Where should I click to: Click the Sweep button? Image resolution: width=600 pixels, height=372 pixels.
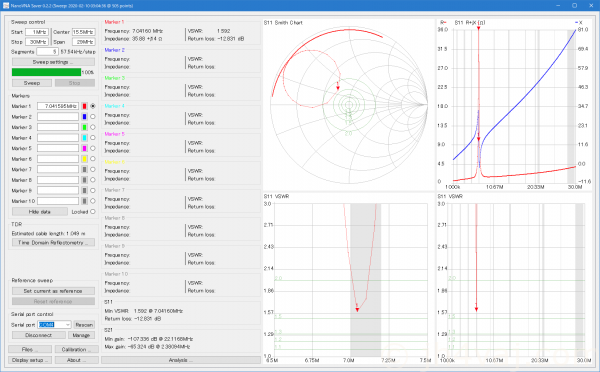click(x=32, y=83)
